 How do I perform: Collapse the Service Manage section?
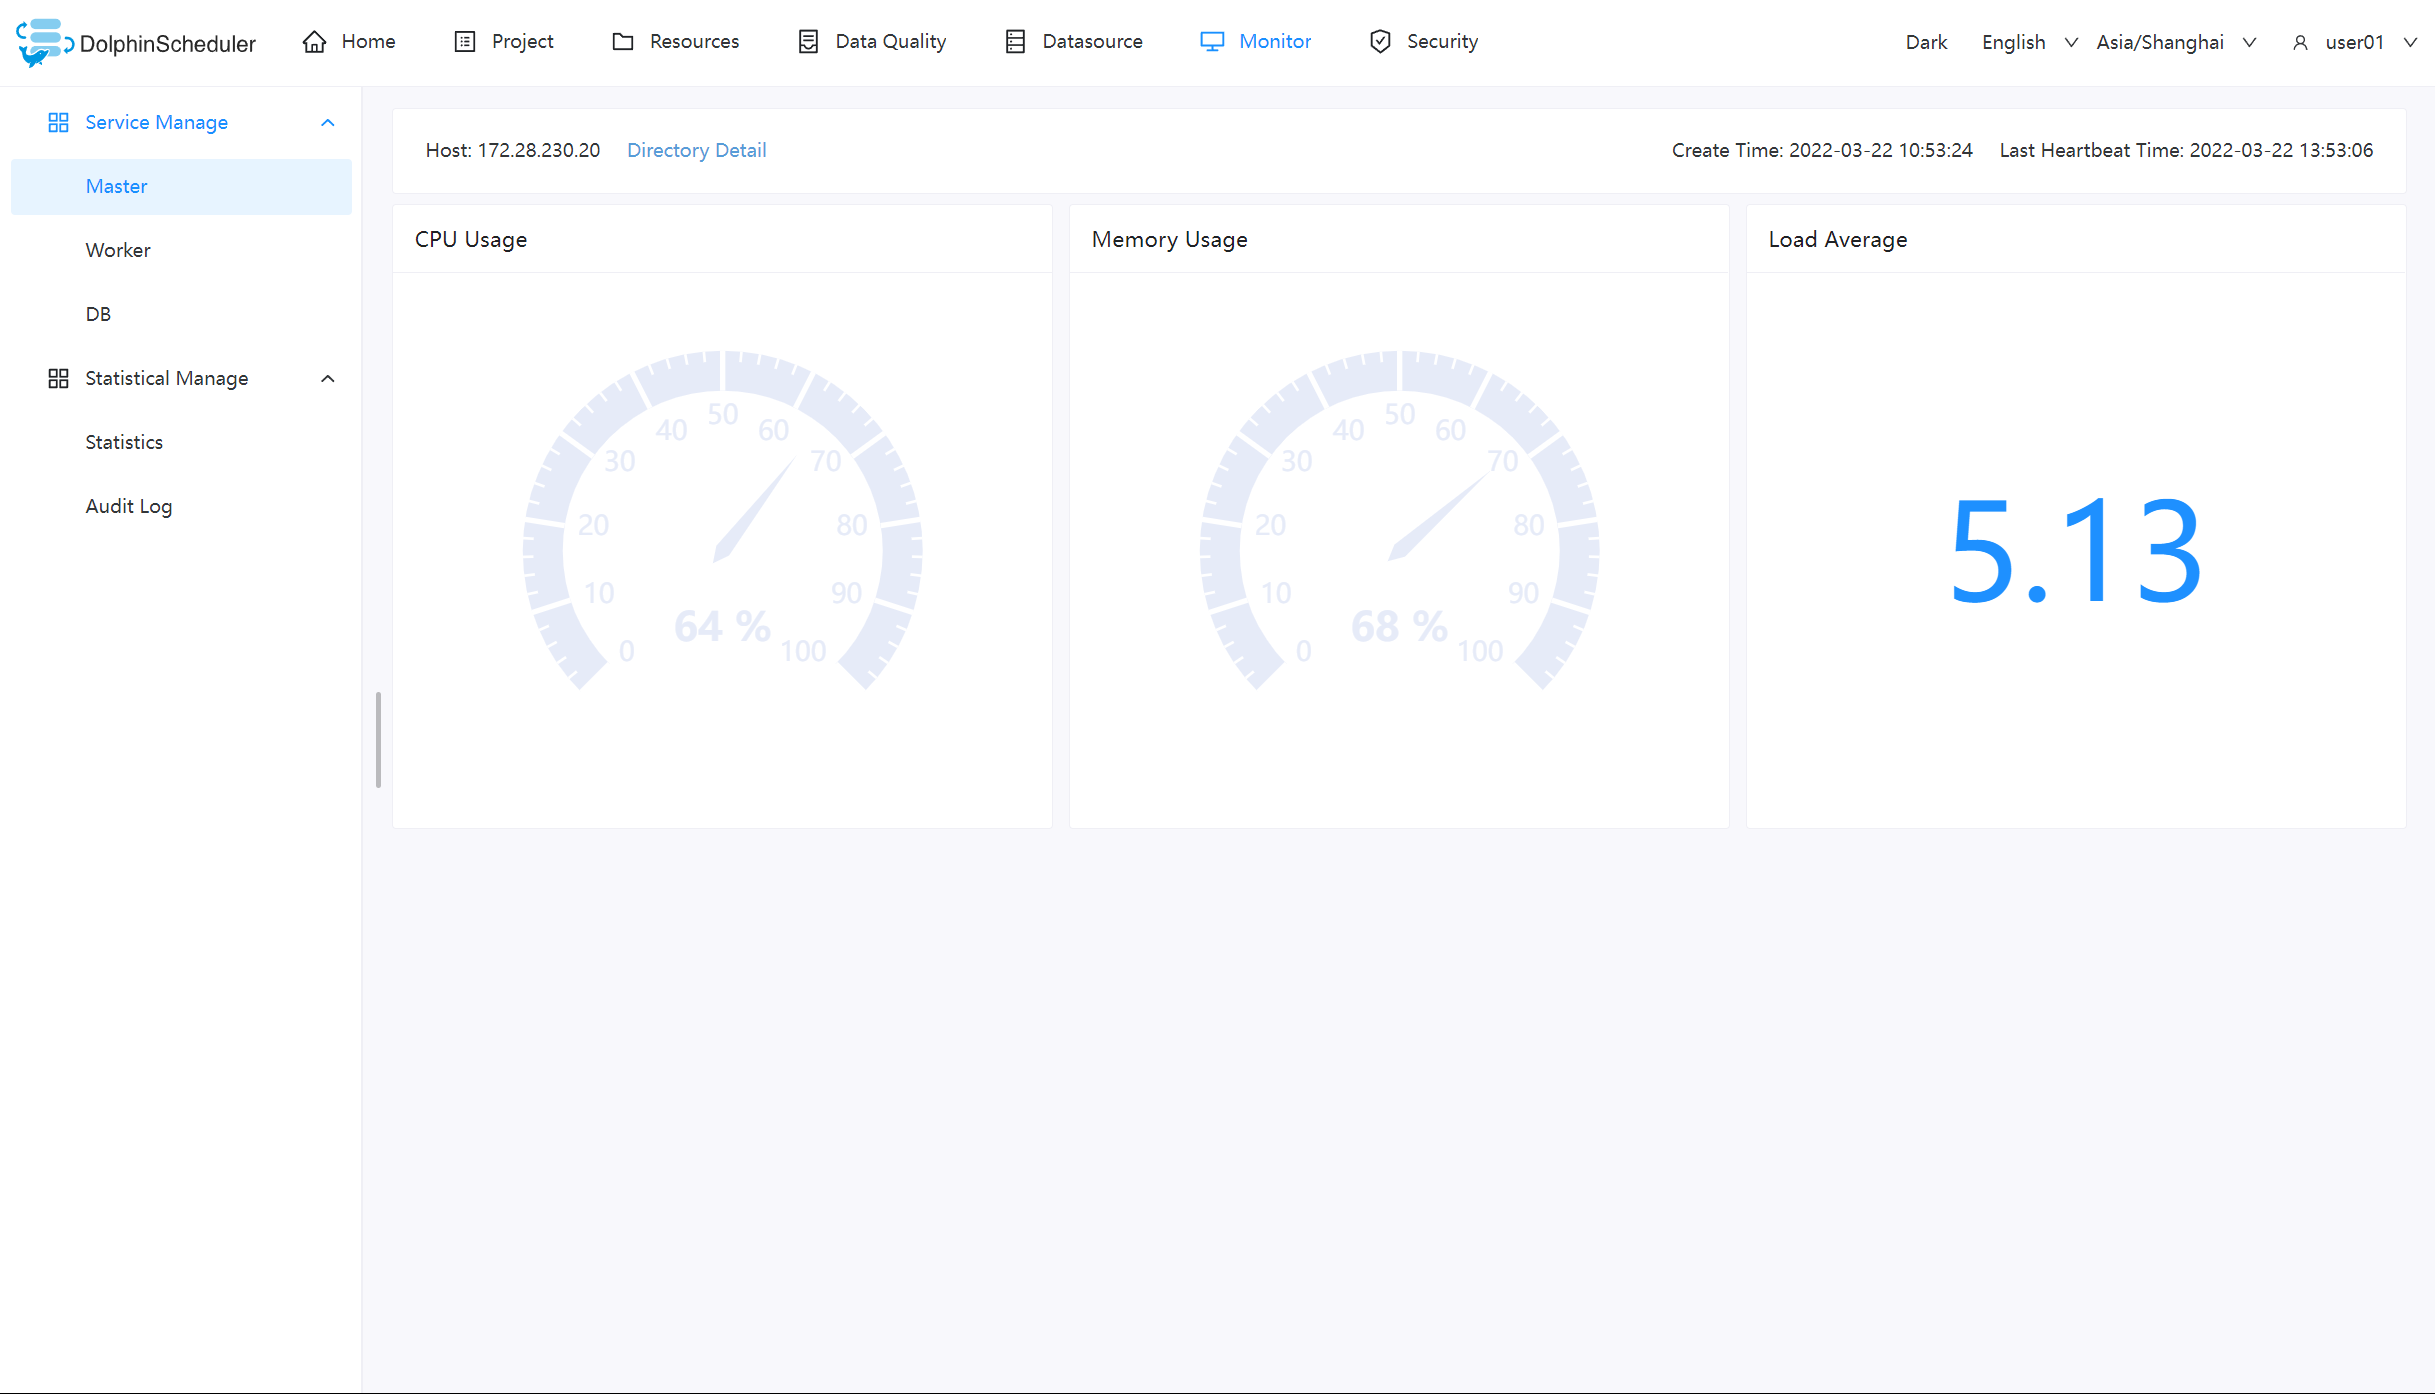[x=327, y=122]
